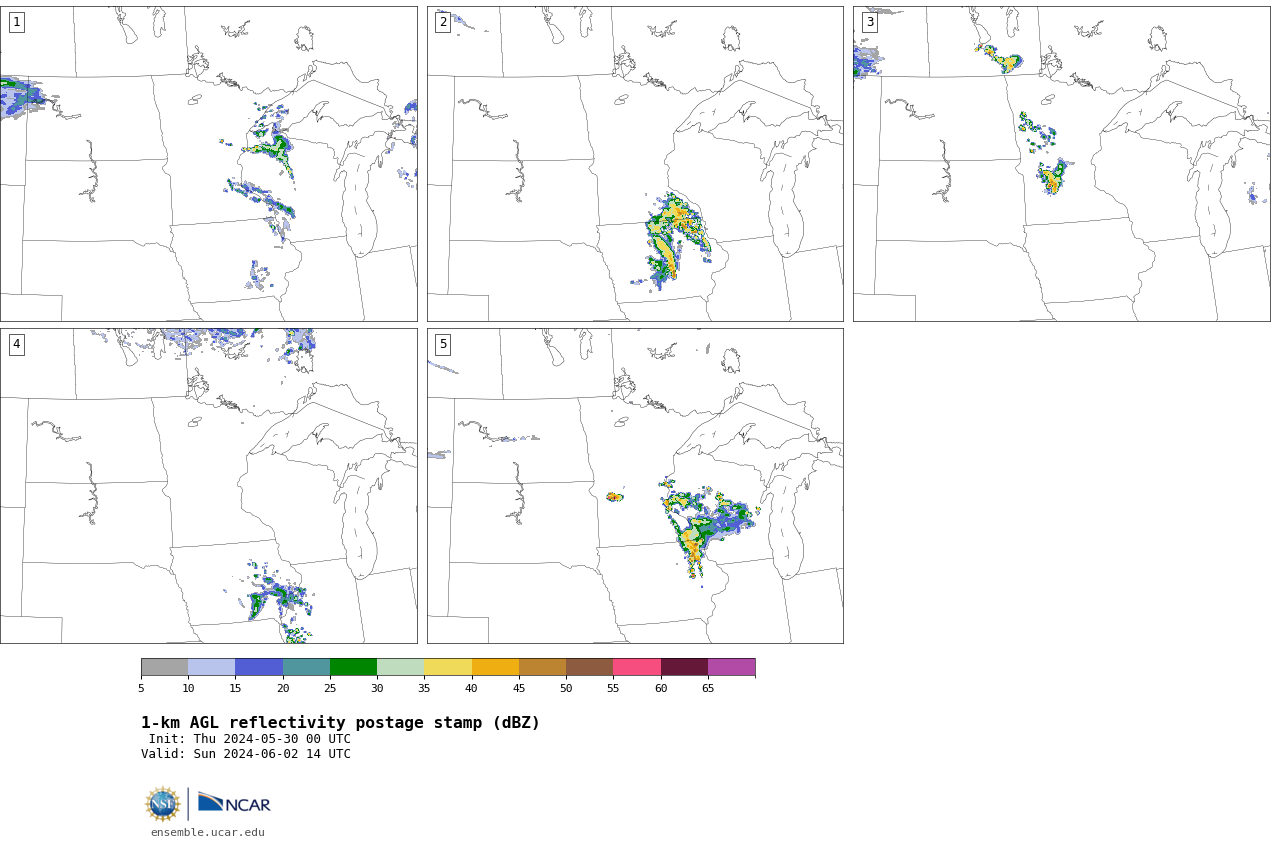
Task: Click the purple 65+ dBZ swatch
Action: coord(732,667)
